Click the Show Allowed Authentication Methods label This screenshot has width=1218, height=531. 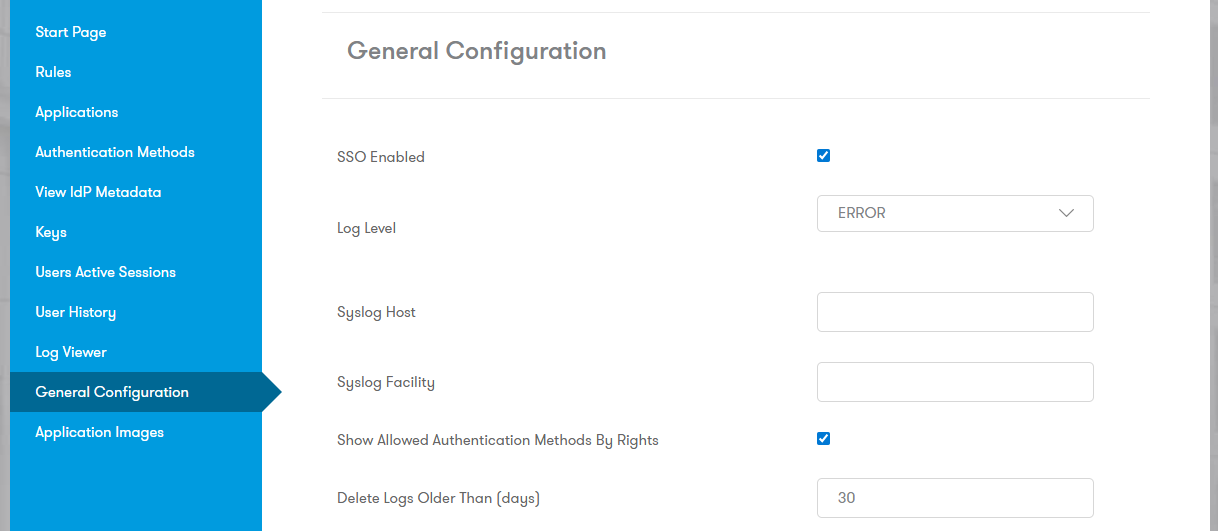pyautogui.click(x=497, y=440)
